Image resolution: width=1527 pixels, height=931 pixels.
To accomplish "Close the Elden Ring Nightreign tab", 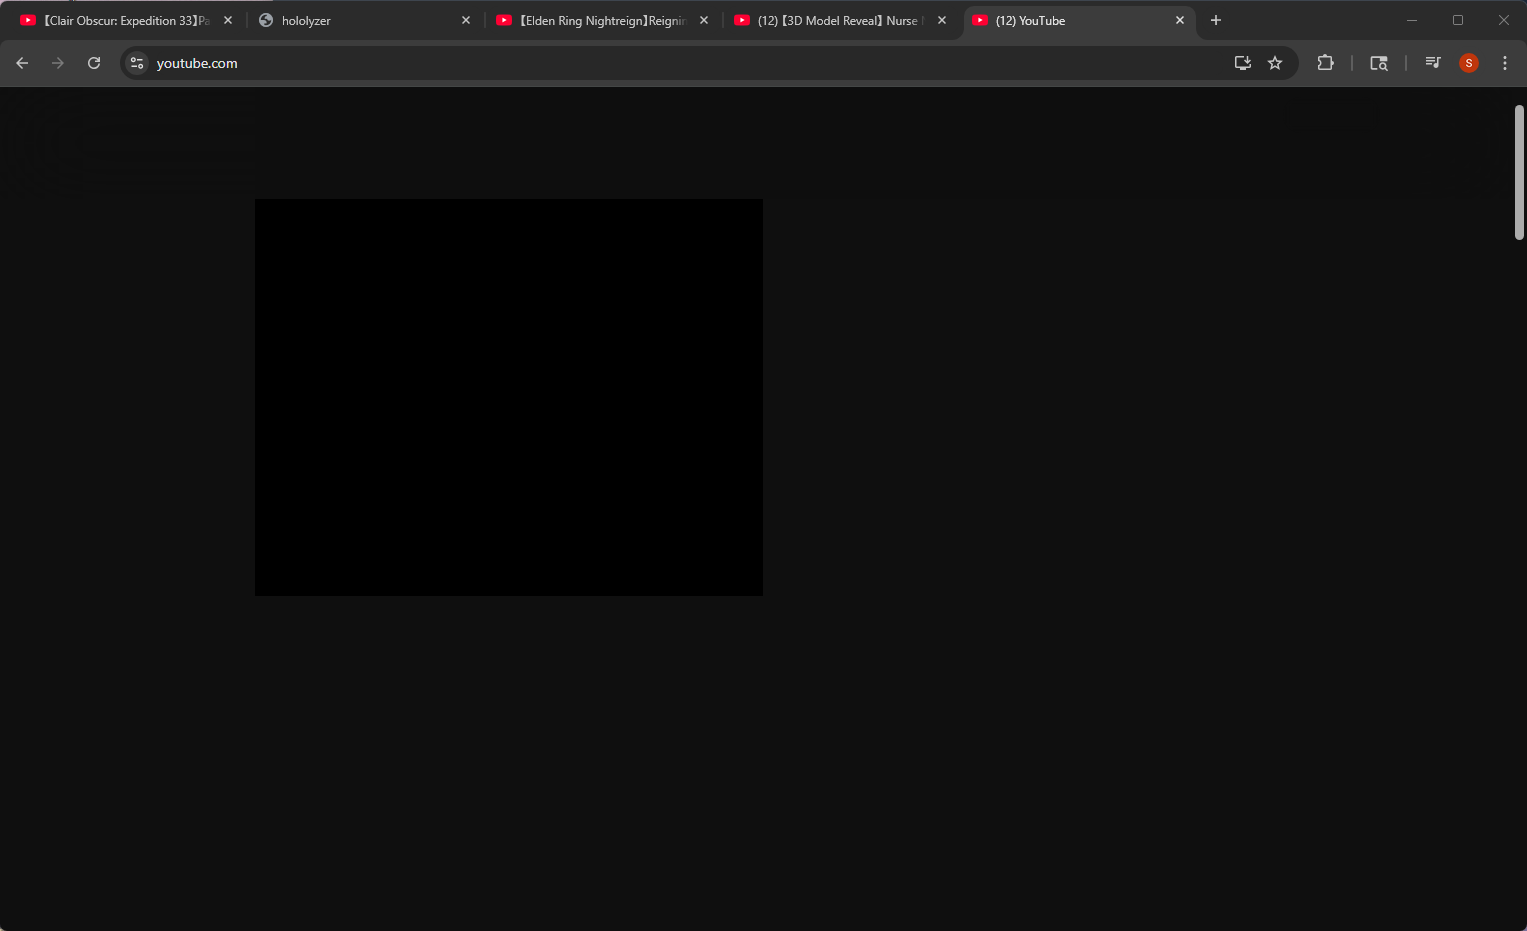I will pyautogui.click(x=704, y=20).
